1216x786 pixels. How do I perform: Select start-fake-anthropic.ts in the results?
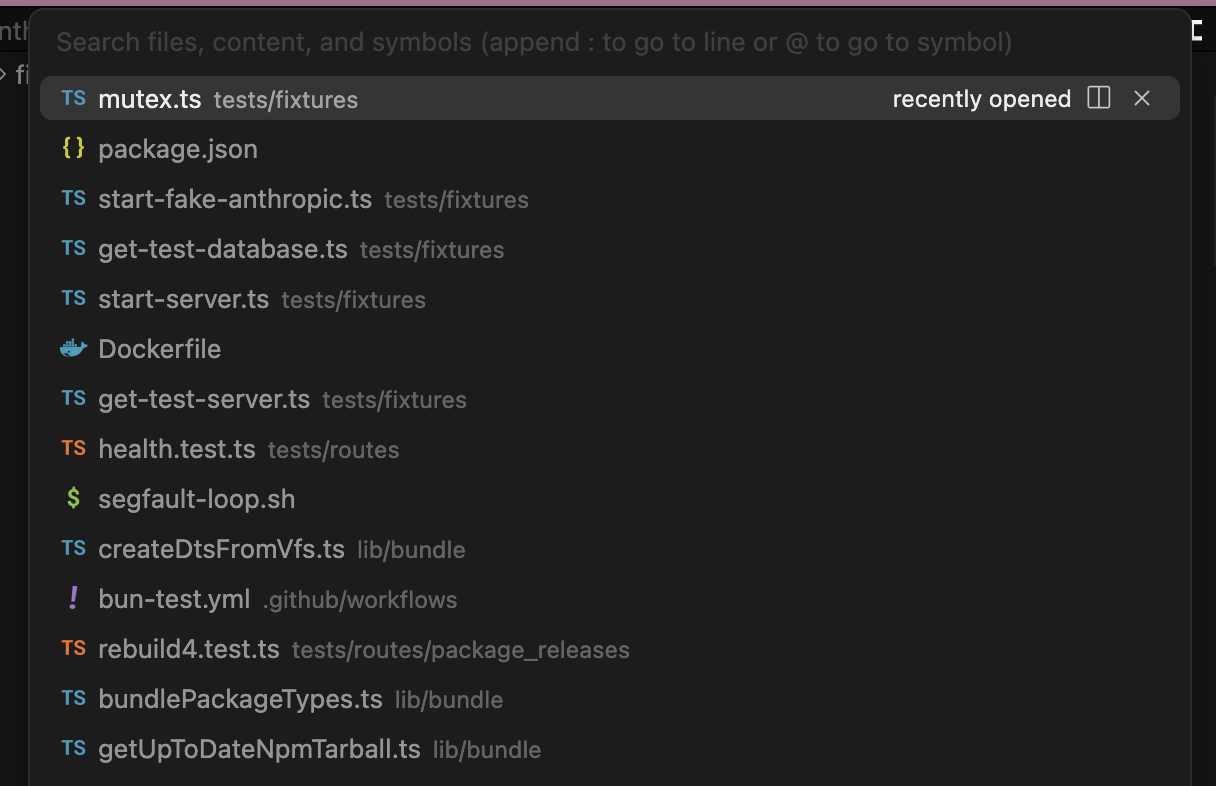pyautogui.click(x=235, y=199)
